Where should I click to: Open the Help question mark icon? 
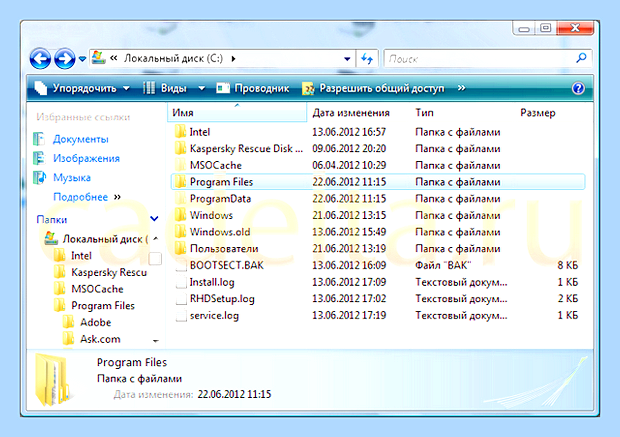(578, 88)
